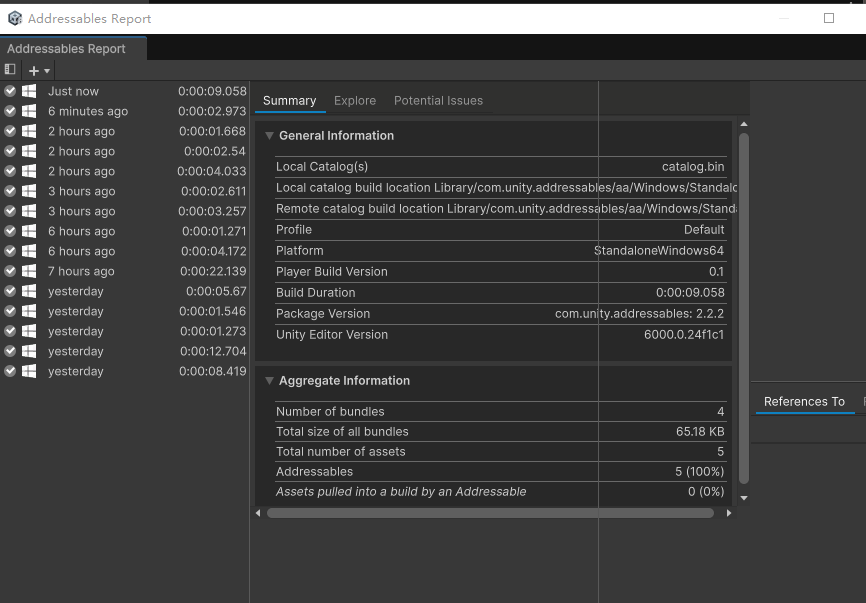This screenshot has width=866, height=603.
Task: Click checkmark of 0:00:05.67 build
Action: pyautogui.click(x=10, y=291)
